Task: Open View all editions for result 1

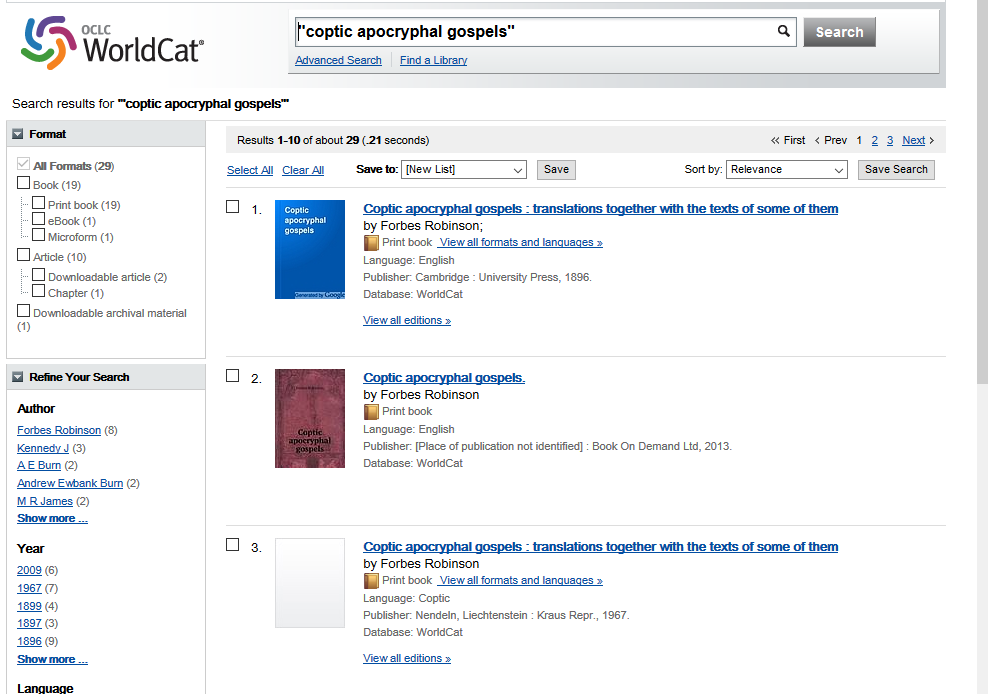Action: (406, 320)
